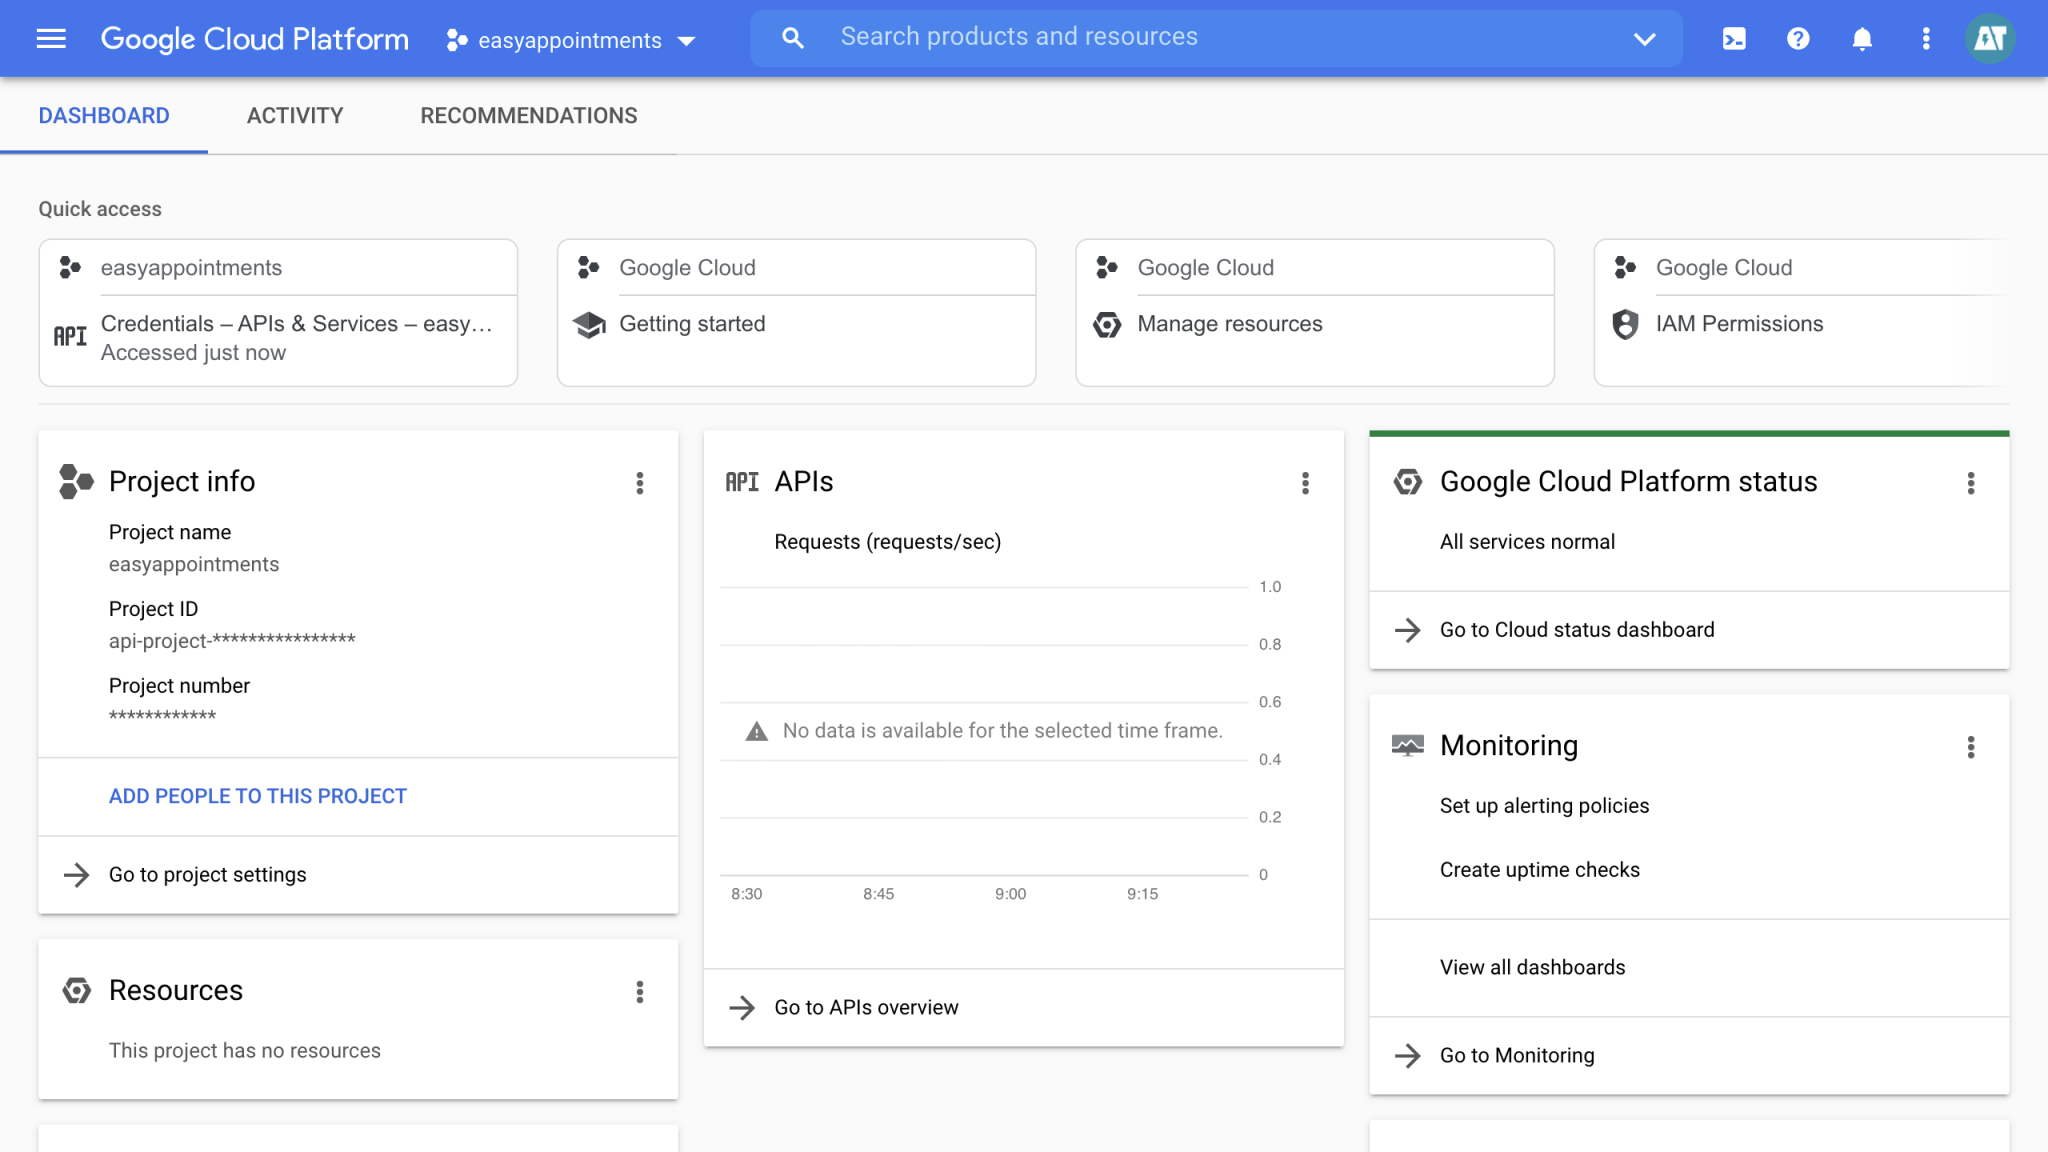The height and width of the screenshot is (1152, 2048).
Task: Activate Cloud Shell terminal
Action: coord(1733,38)
